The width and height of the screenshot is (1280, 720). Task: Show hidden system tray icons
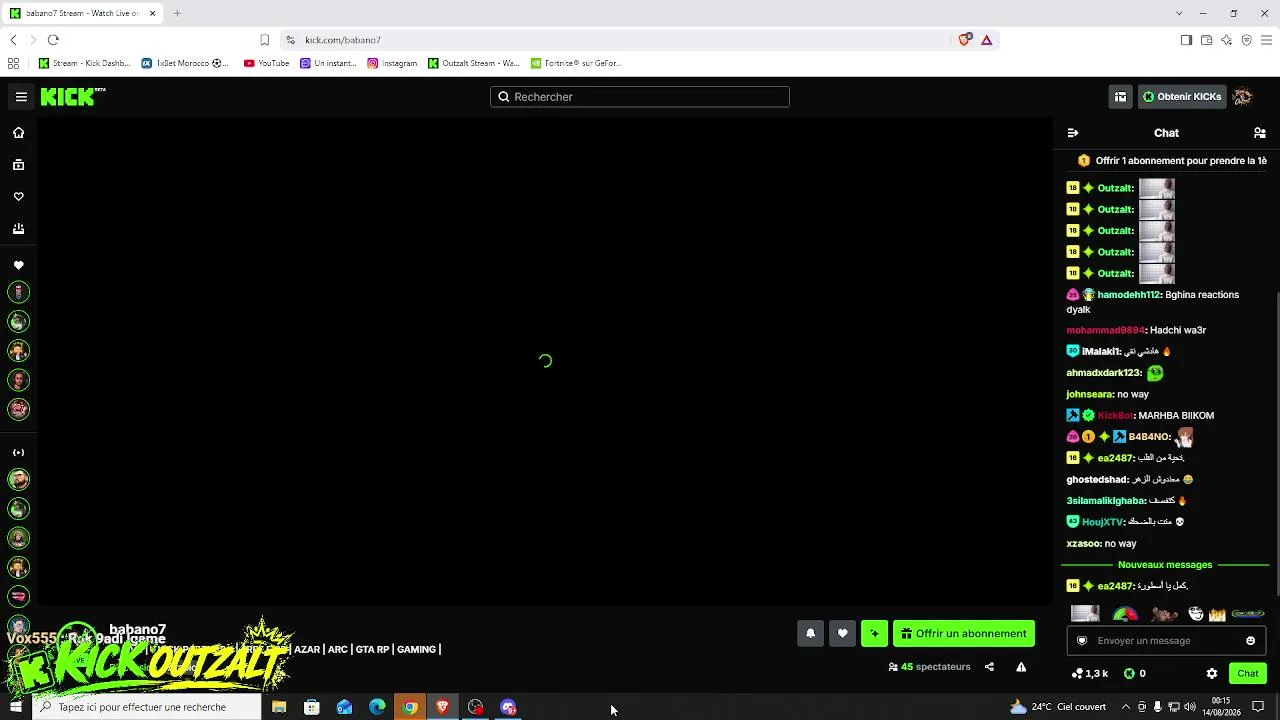click(x=1126, y=707)
